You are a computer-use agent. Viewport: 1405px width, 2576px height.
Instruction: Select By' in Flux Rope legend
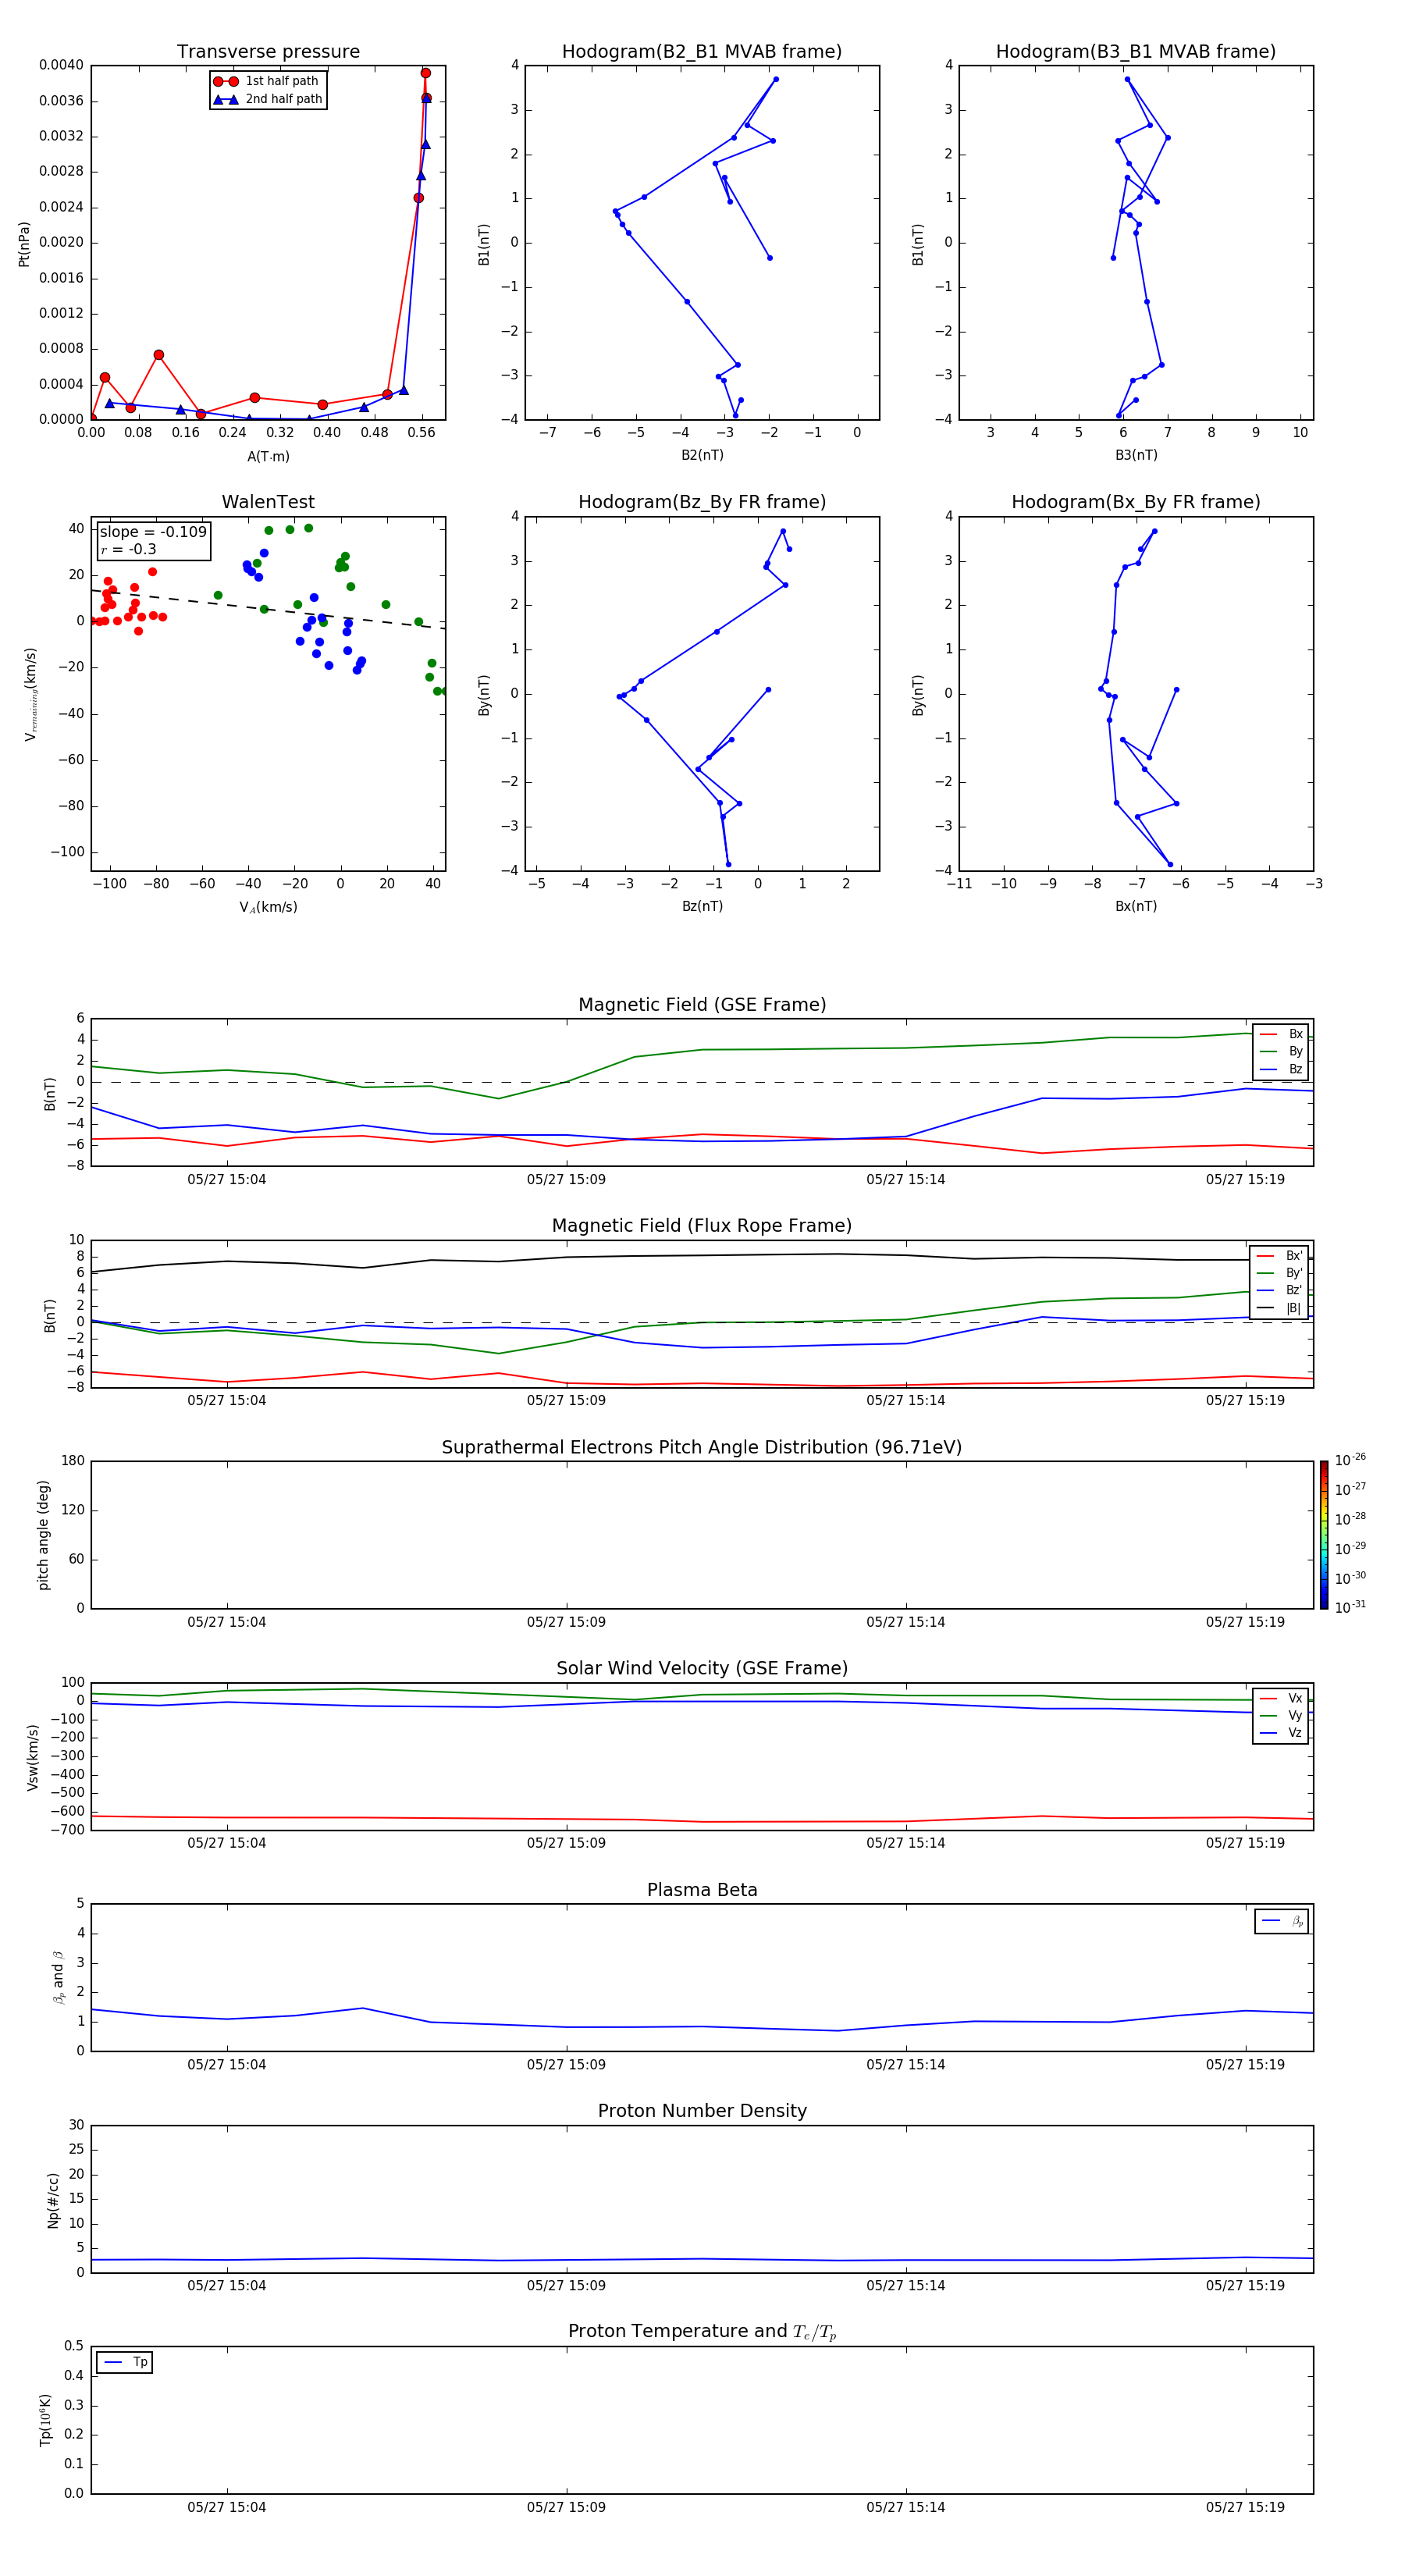[x=1280, y=1273]
